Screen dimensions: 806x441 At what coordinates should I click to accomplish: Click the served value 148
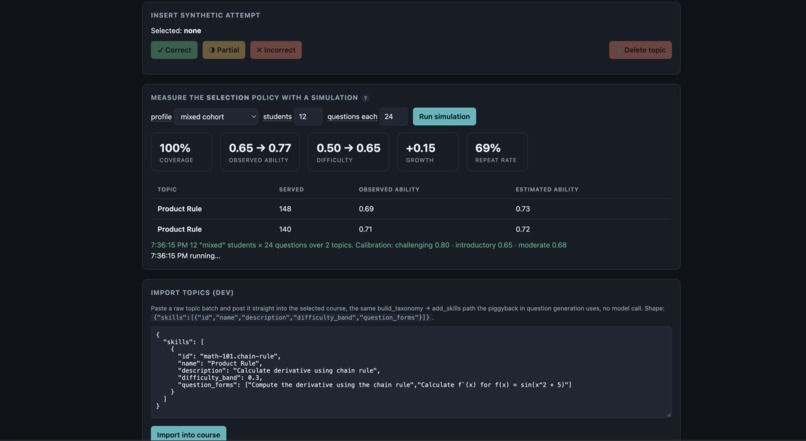pos(285,209)
